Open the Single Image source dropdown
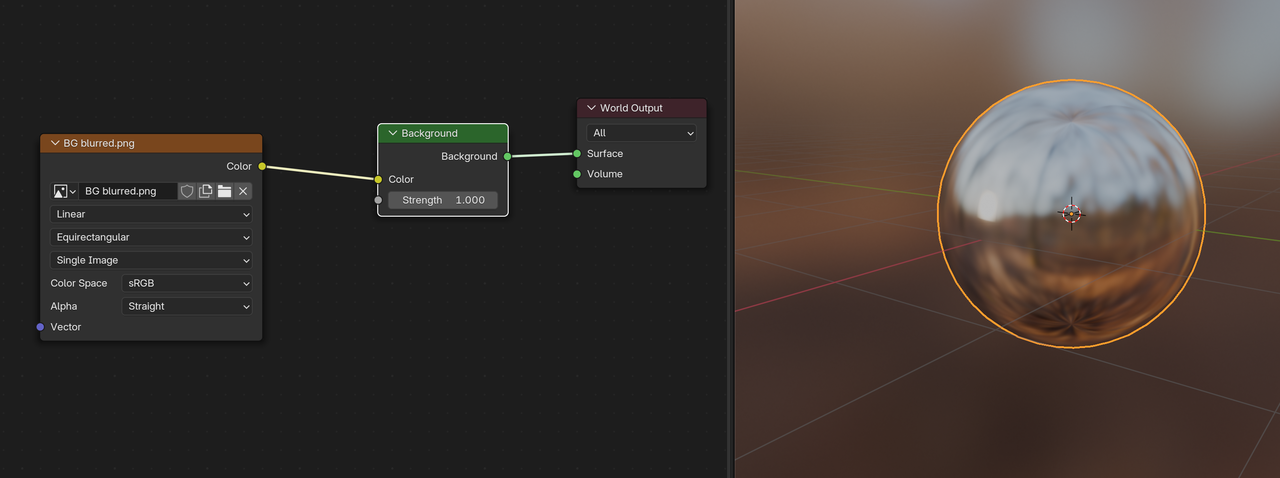Image resolution: width=1280 pixels, height=478 pixels. (x=151, y=260)
